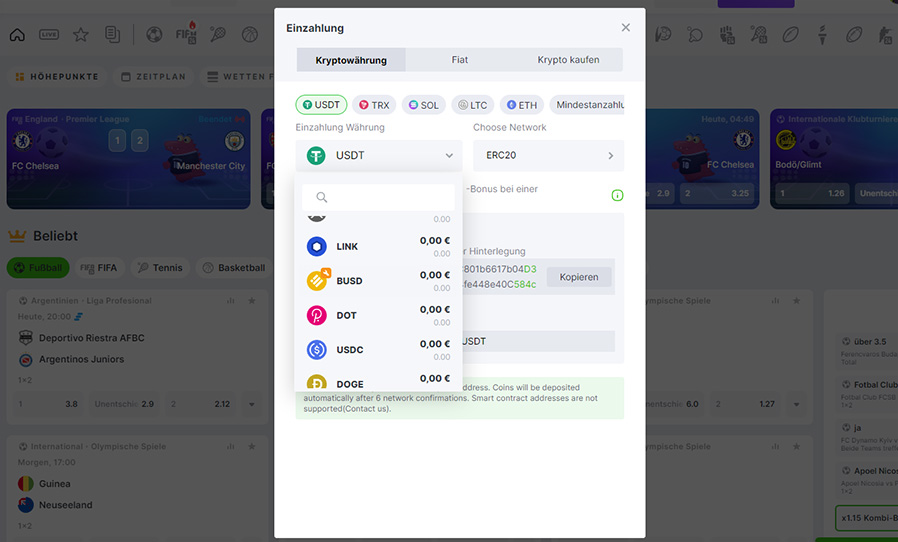Select the football sport icon in navigation
This screenshot has width=898, height=542.
(x=154, y=35)
